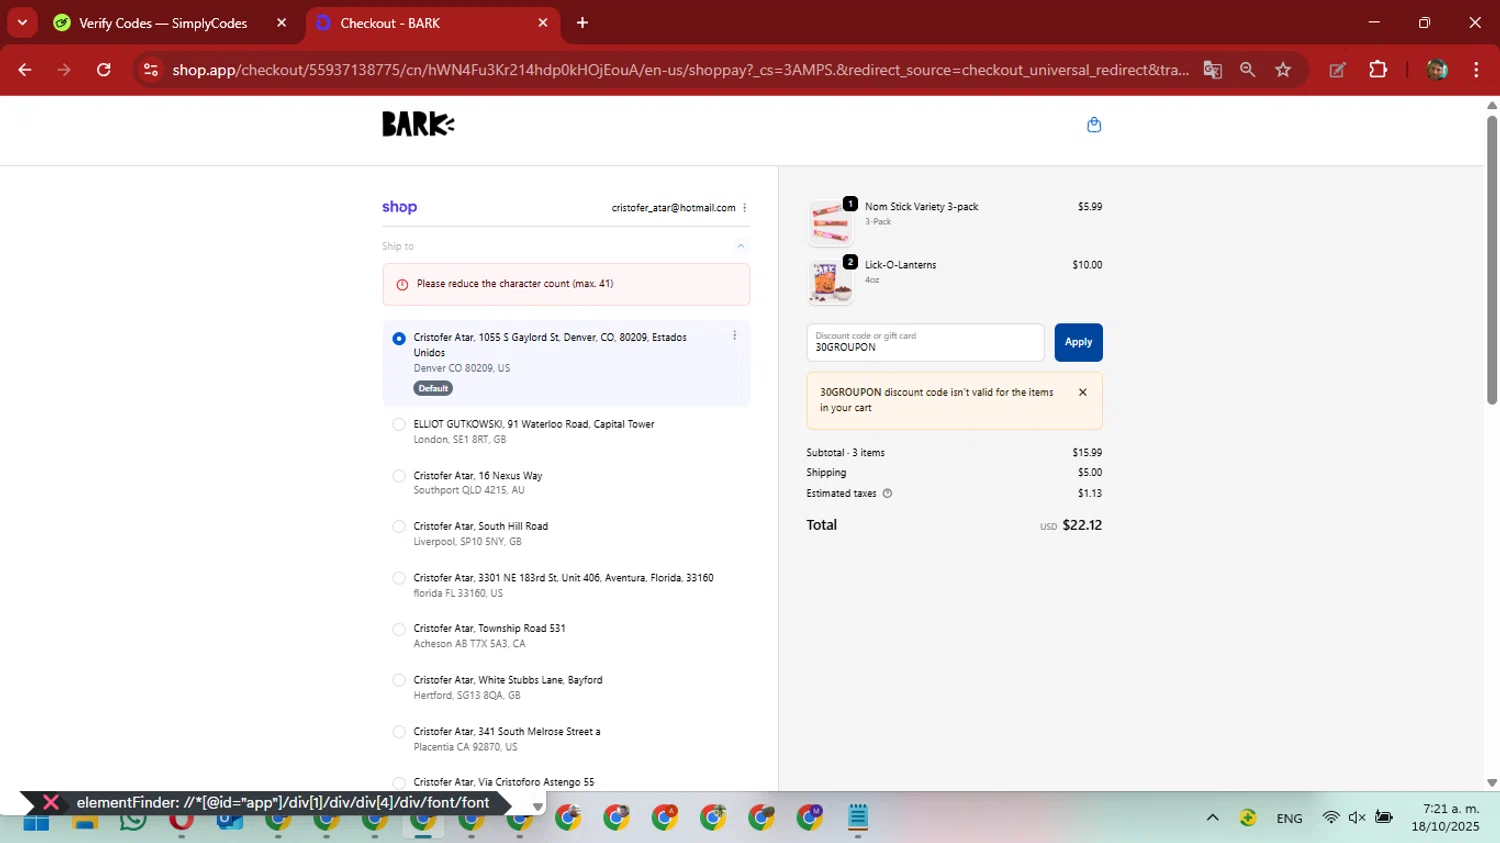Show estimated taxes info tooltip icon
Screen dimensions: 1500x843
[x=887, y=493]
